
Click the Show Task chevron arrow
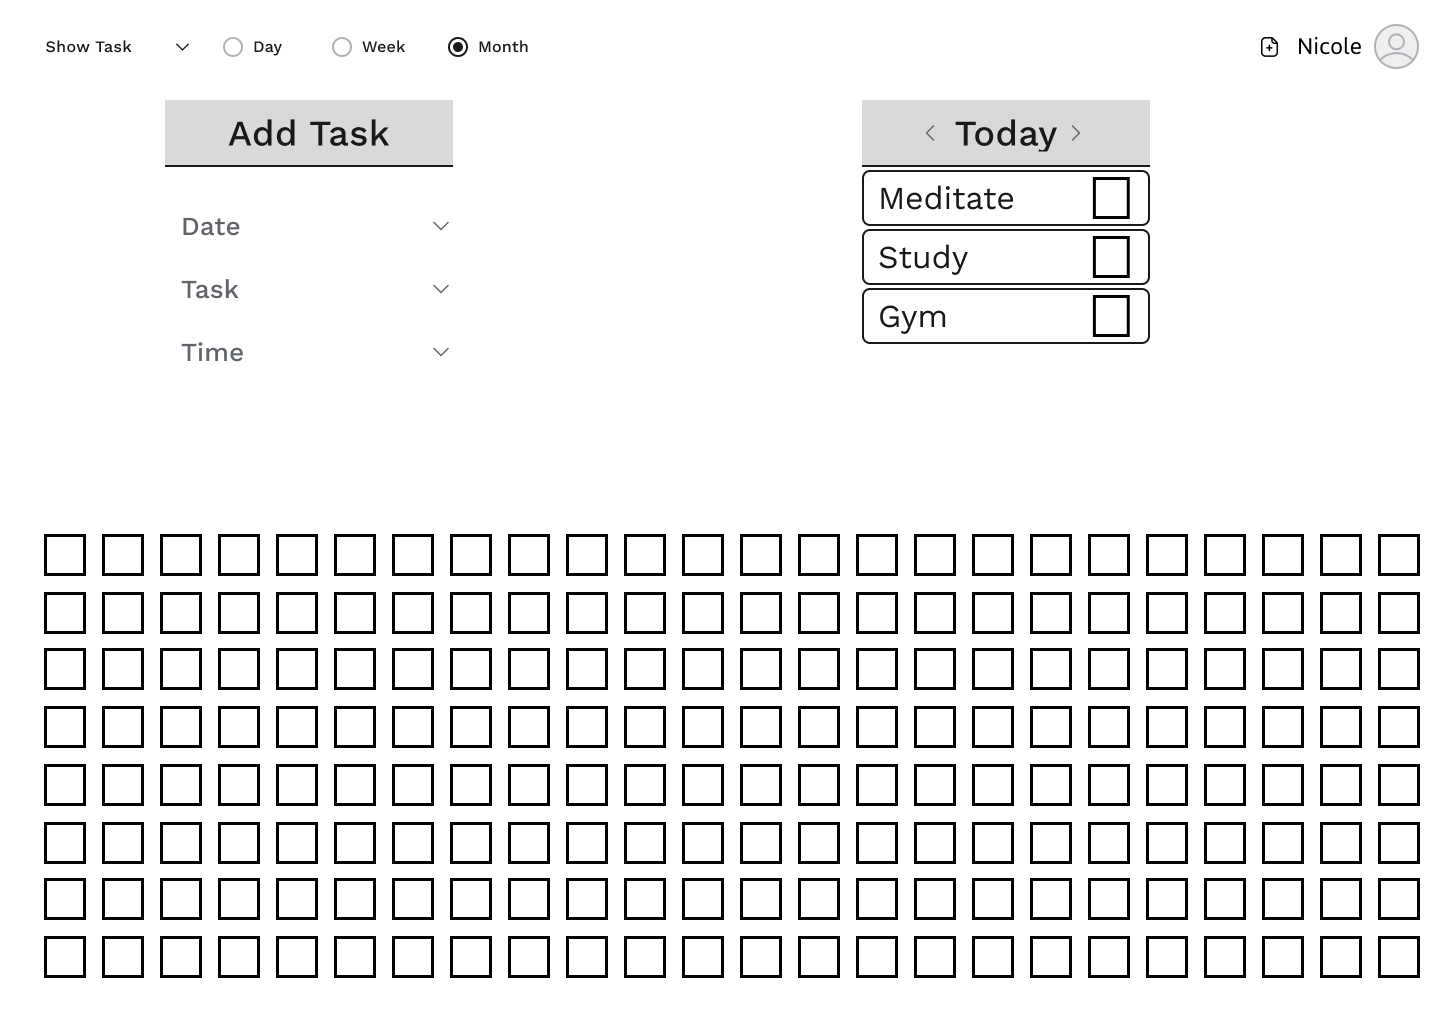182,46
